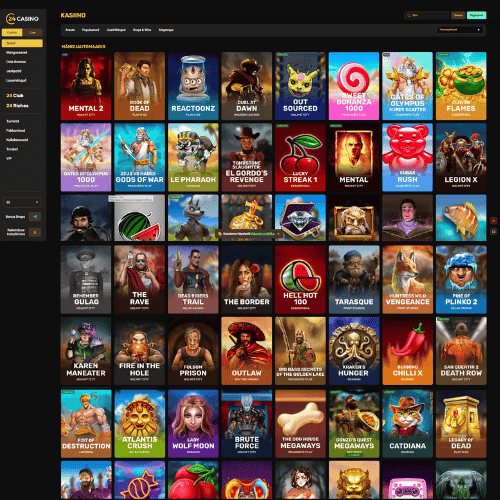Open the Outlaw game
500x500 pixels.
click(x=247, y=351)
